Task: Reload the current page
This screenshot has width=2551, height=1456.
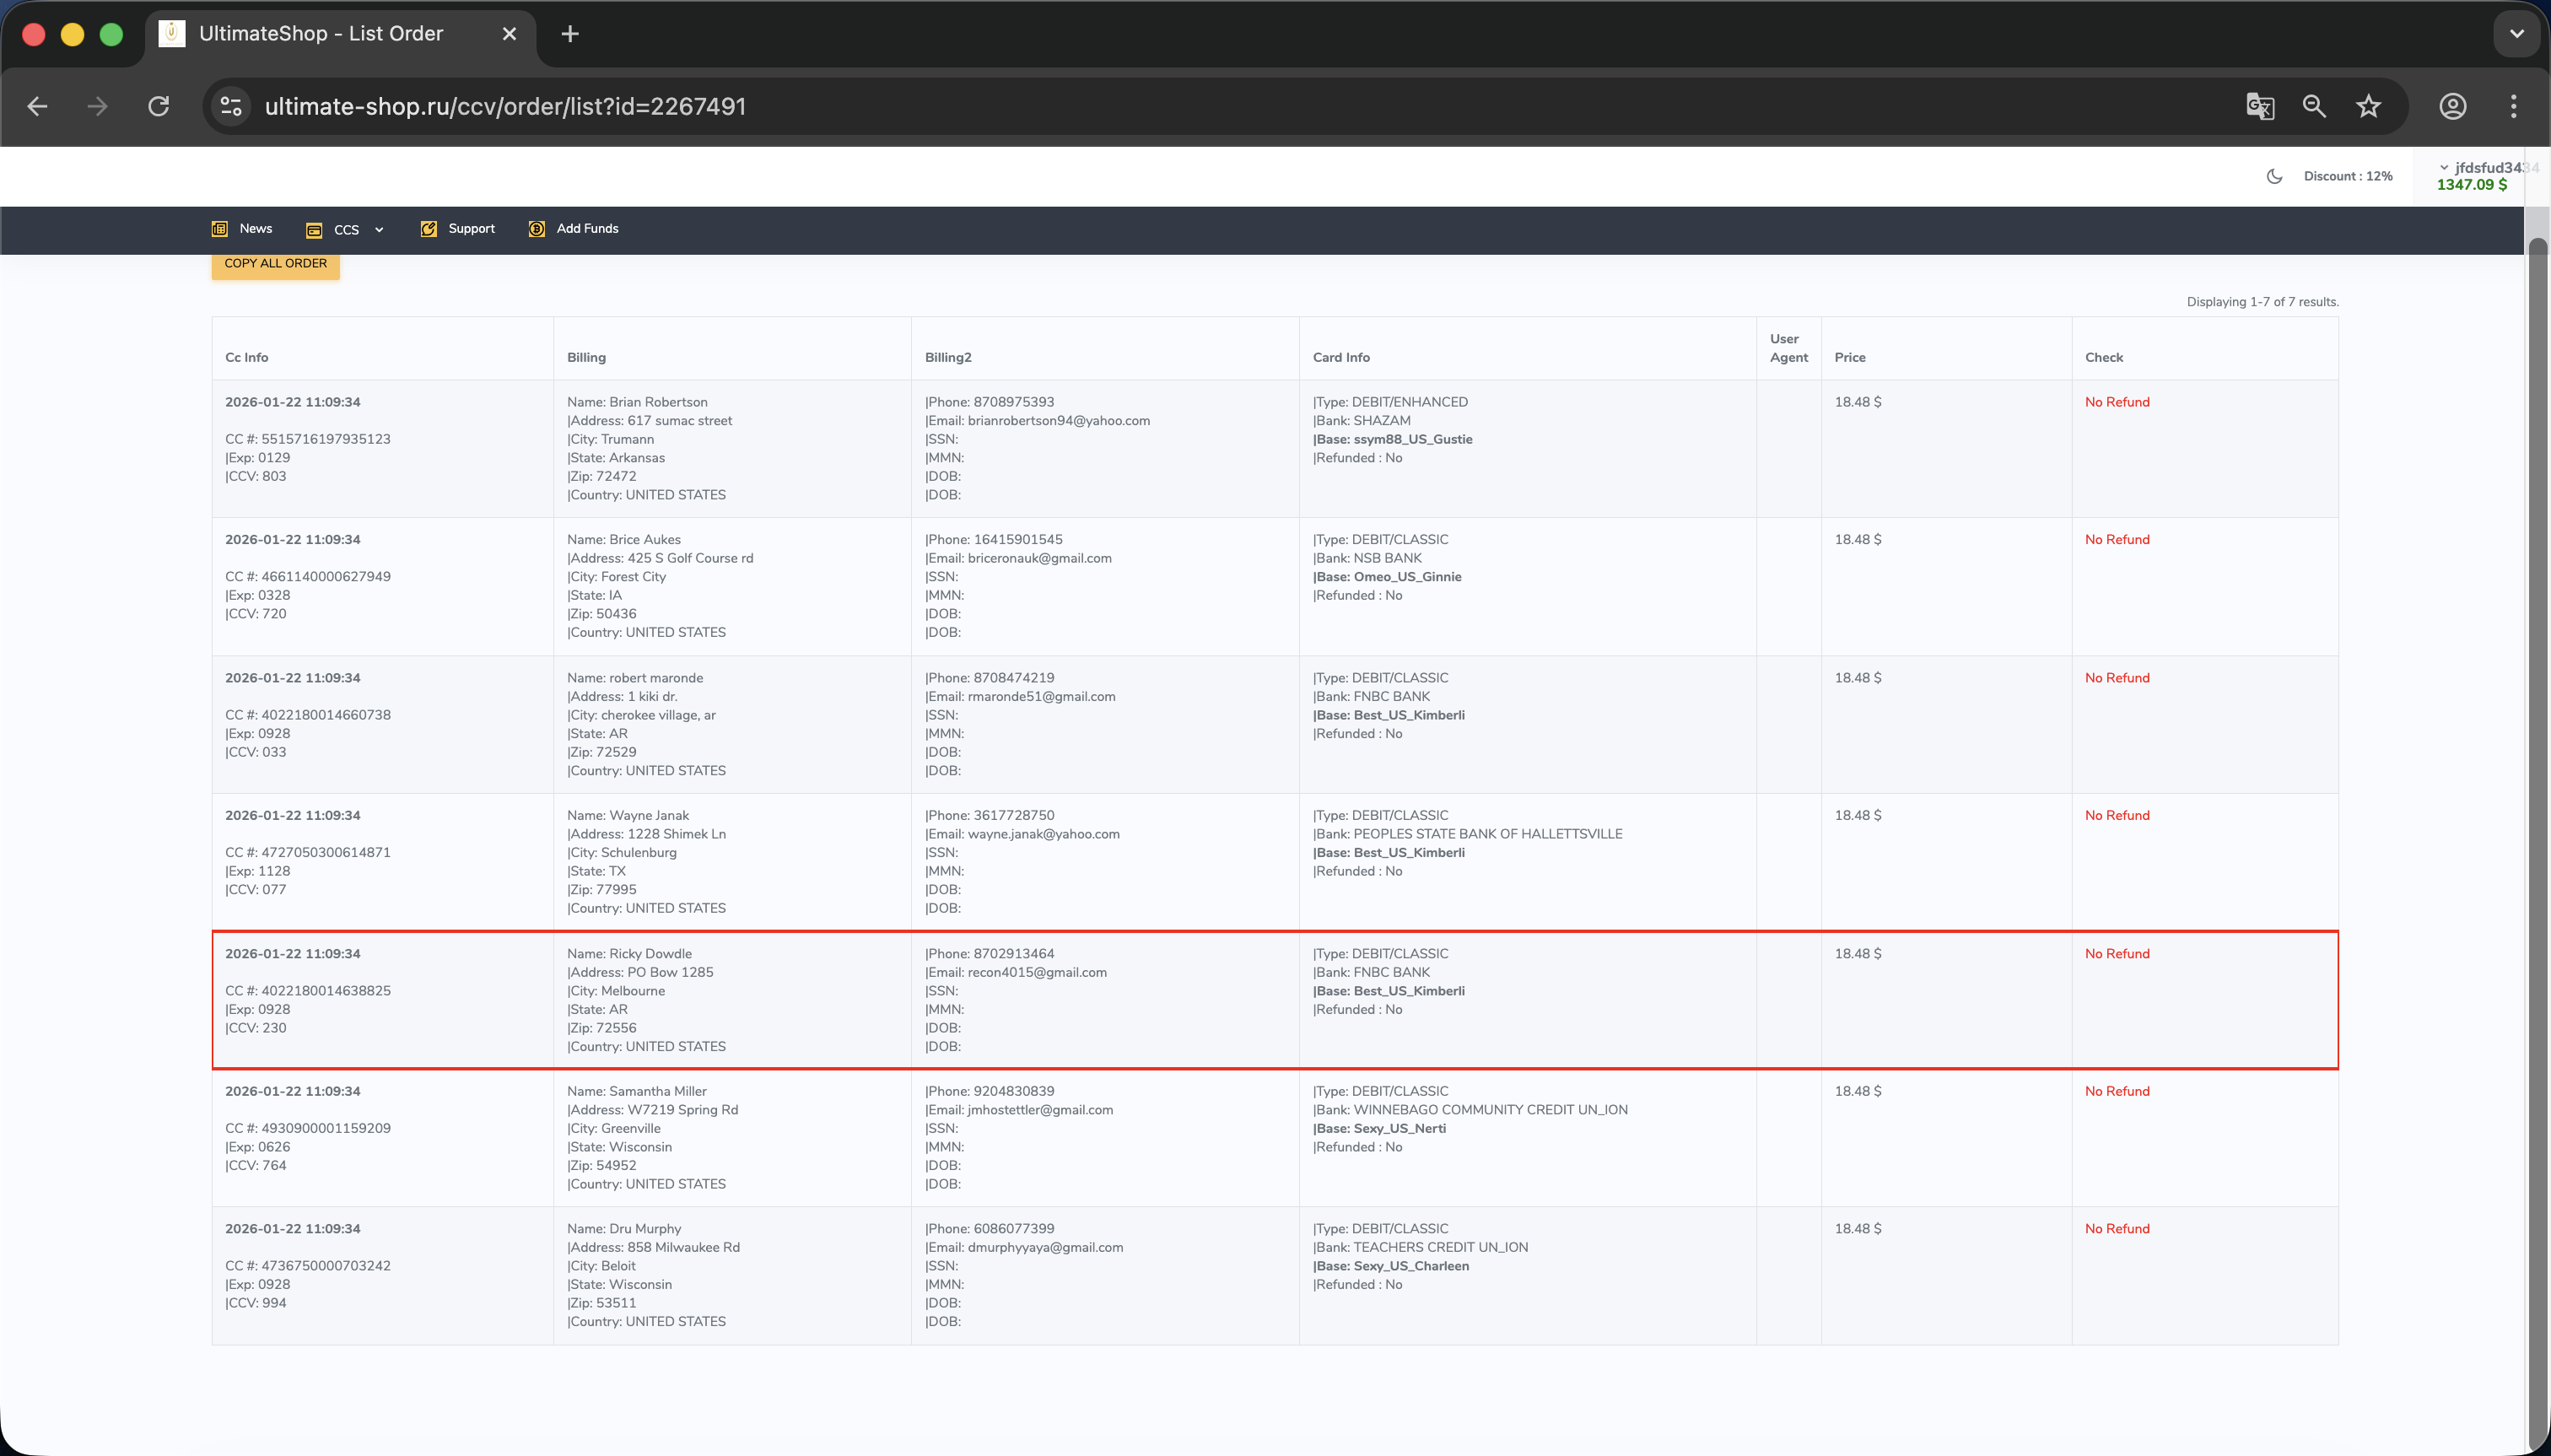Action: point(159,106)
